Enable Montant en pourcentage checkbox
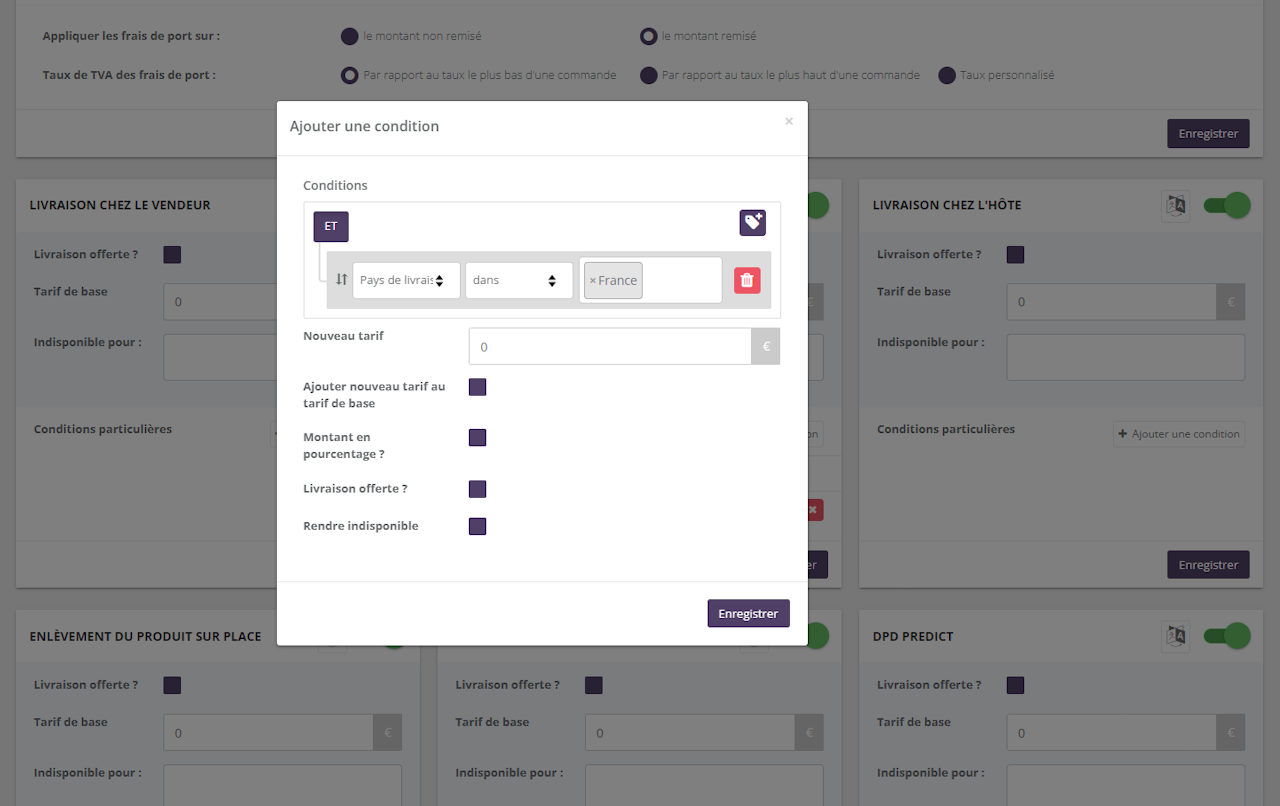 (477, 438)
